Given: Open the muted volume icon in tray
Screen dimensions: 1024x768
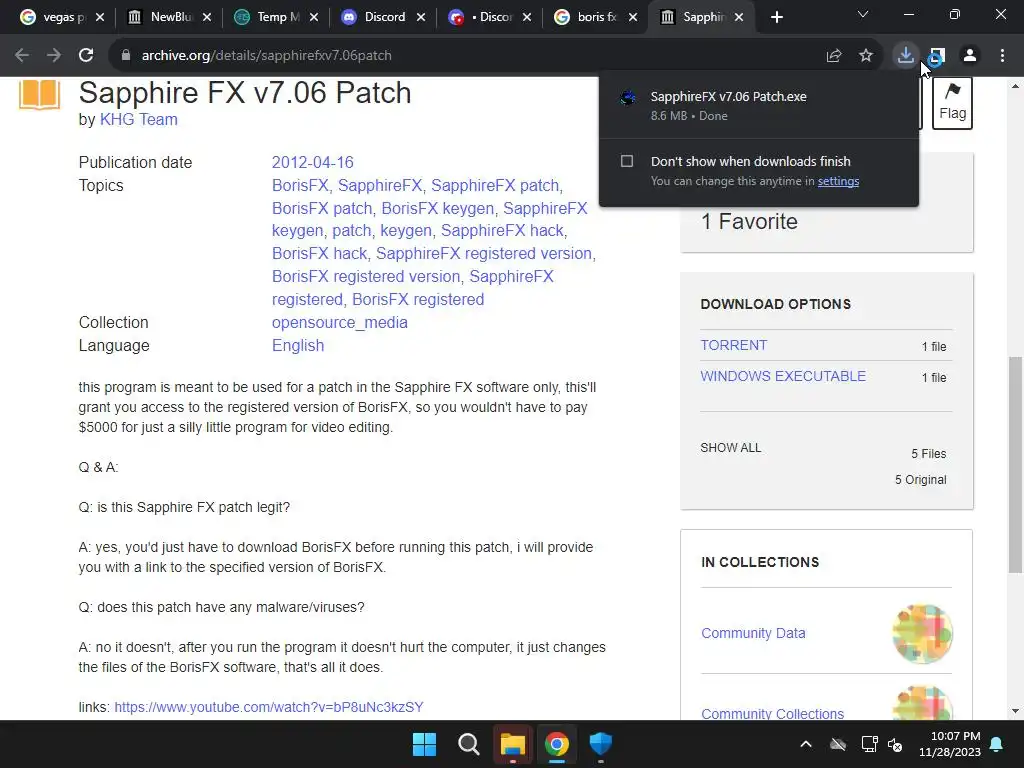Looking at the screenshot, I should 895,744.
